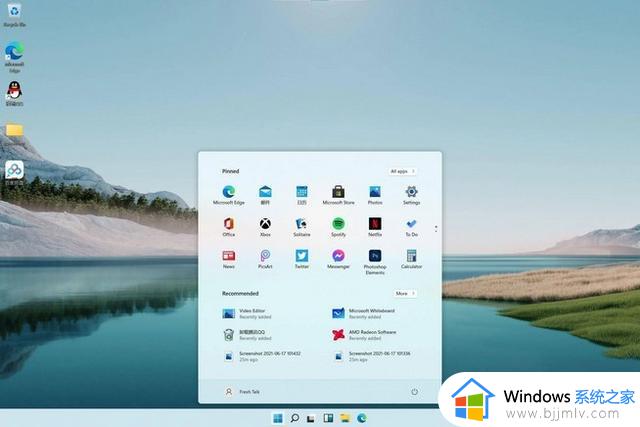Launch the Calculator app
The width and height of the screenshot is (640, 427).
point(411,259)
